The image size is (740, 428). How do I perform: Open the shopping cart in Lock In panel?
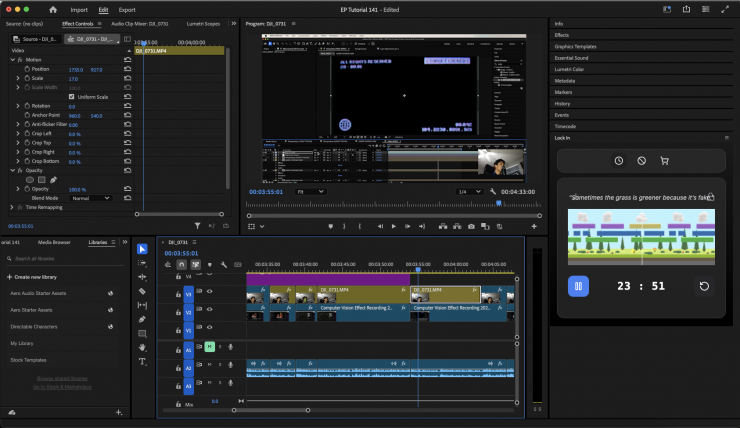click(x=665, y=160)
